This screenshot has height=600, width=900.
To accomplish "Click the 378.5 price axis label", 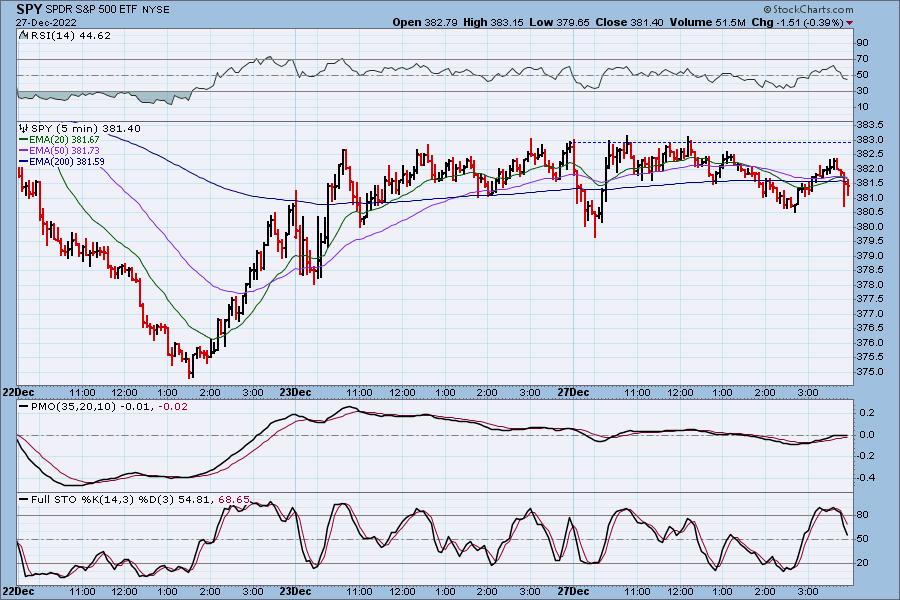I will (x=870, y=270).
